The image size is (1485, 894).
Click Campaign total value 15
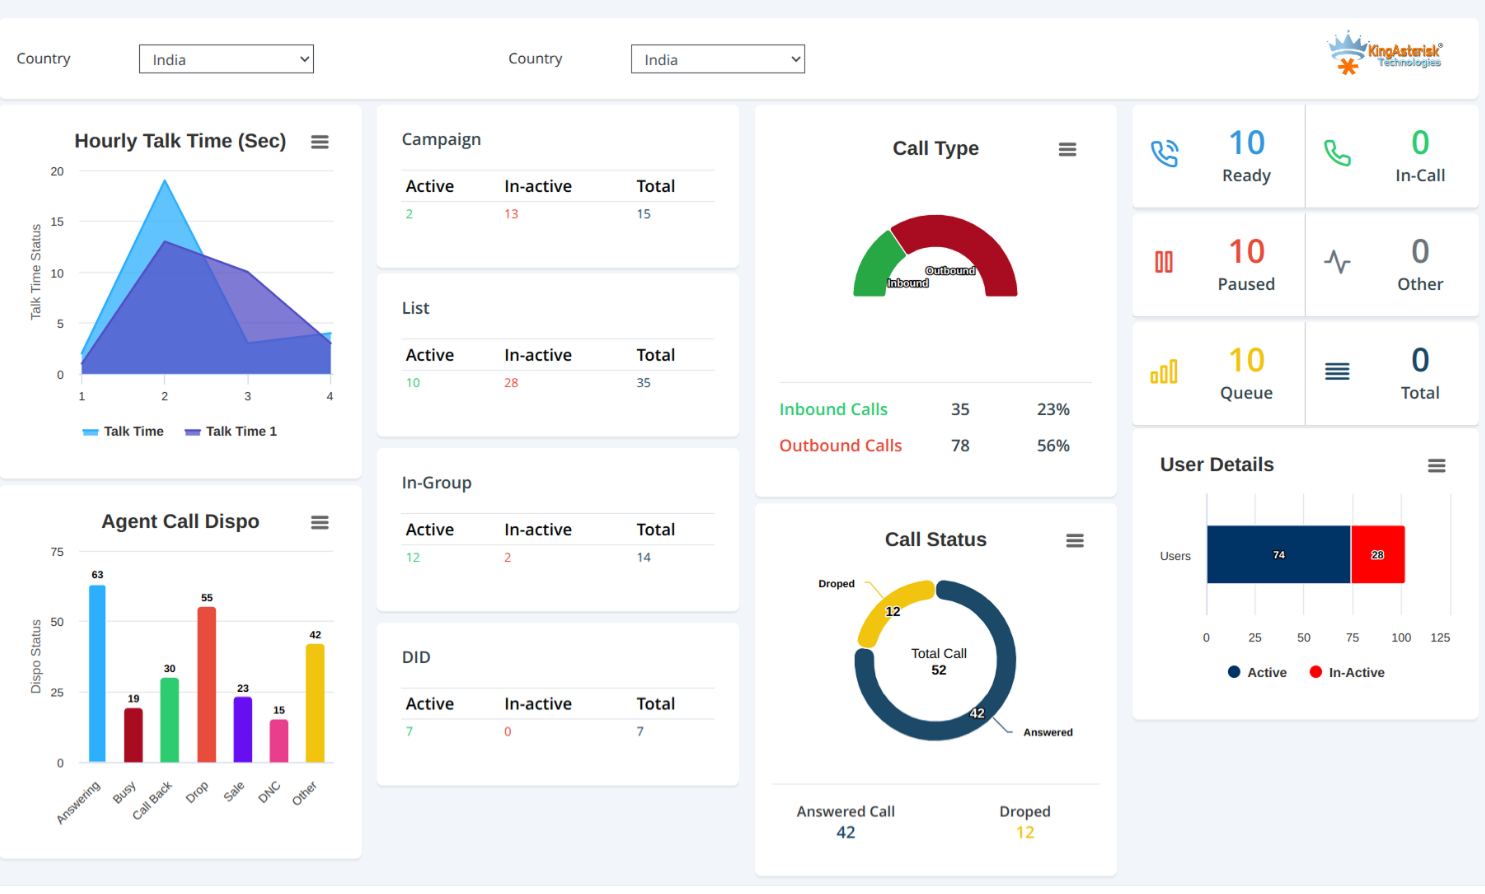point(643,214)
